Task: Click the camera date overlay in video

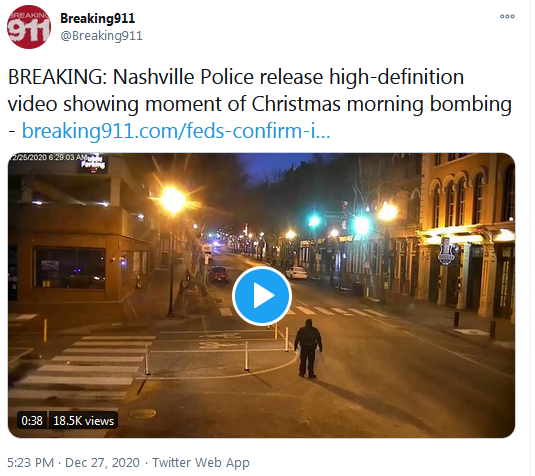Action: pos(48,158)
